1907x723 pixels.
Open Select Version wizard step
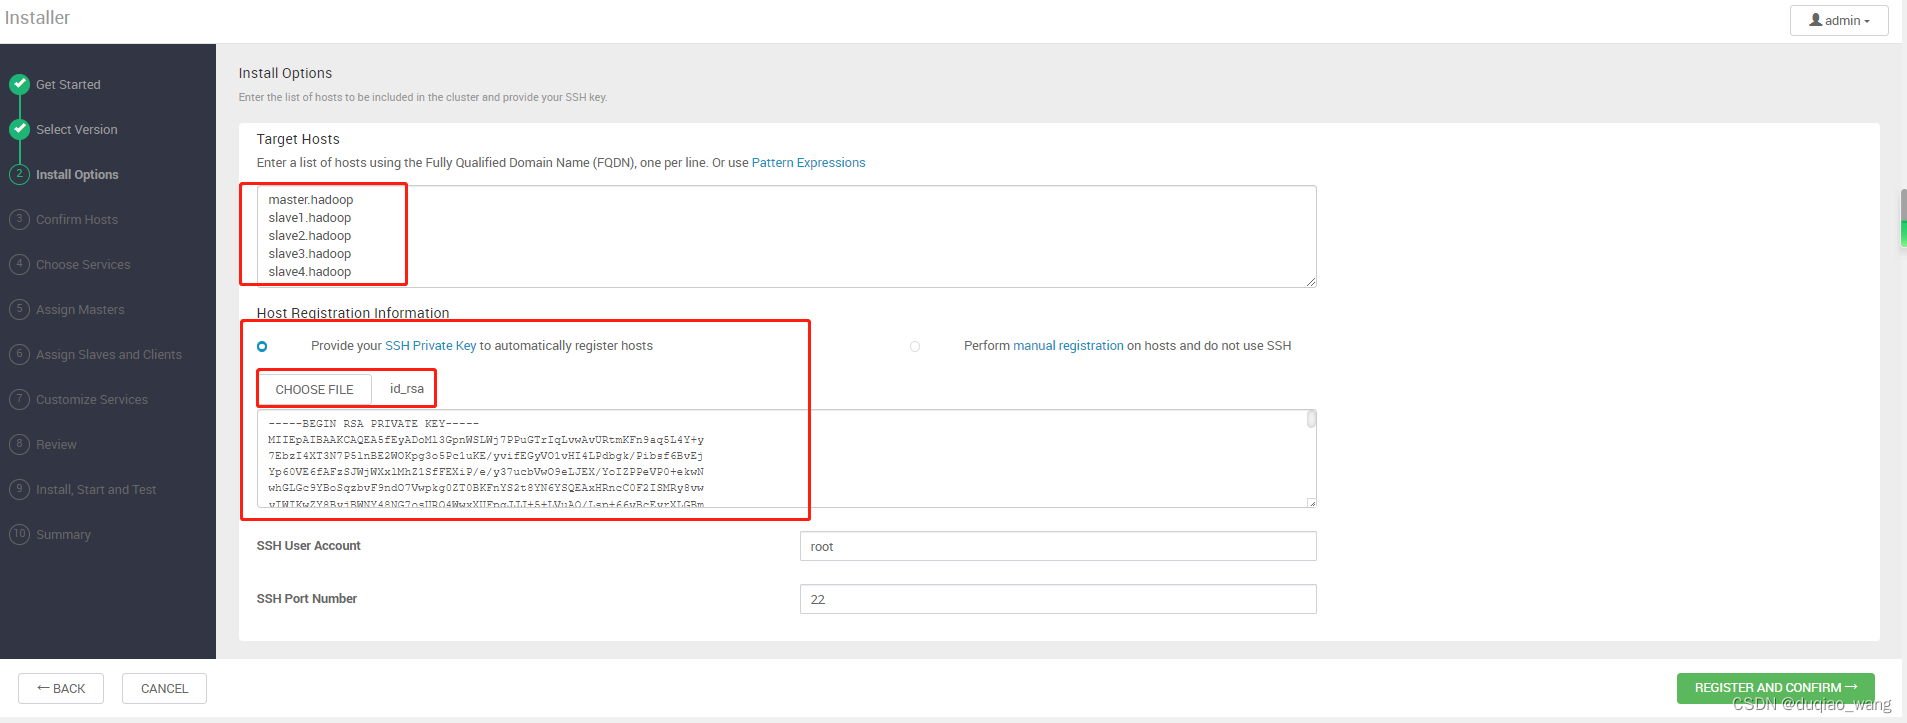coord(77,130)
